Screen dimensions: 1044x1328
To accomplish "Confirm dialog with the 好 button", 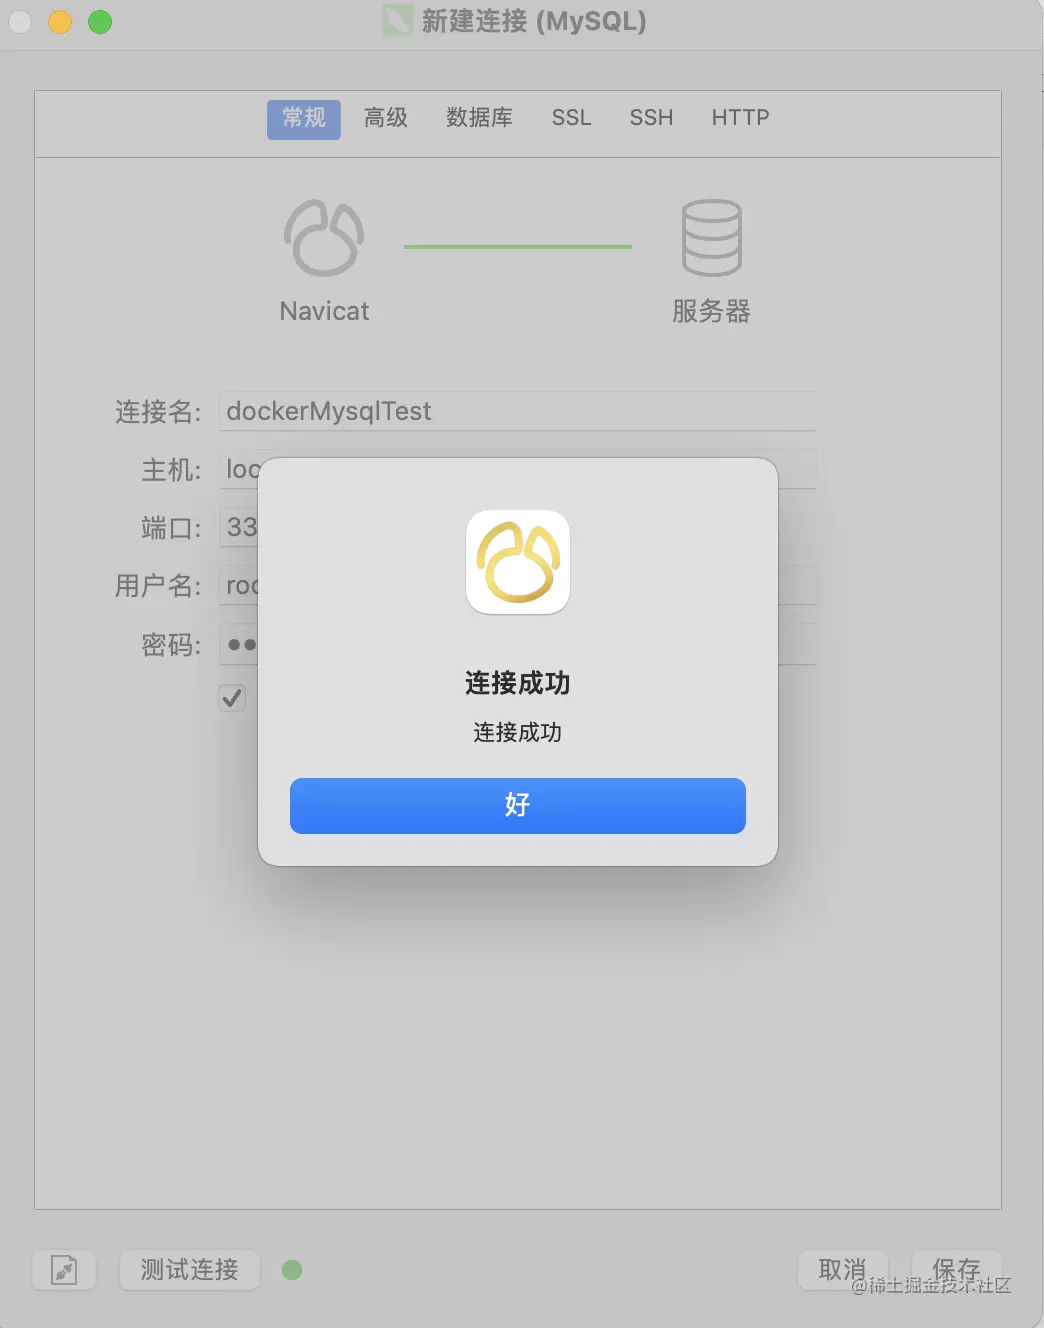I will [518, 805].
